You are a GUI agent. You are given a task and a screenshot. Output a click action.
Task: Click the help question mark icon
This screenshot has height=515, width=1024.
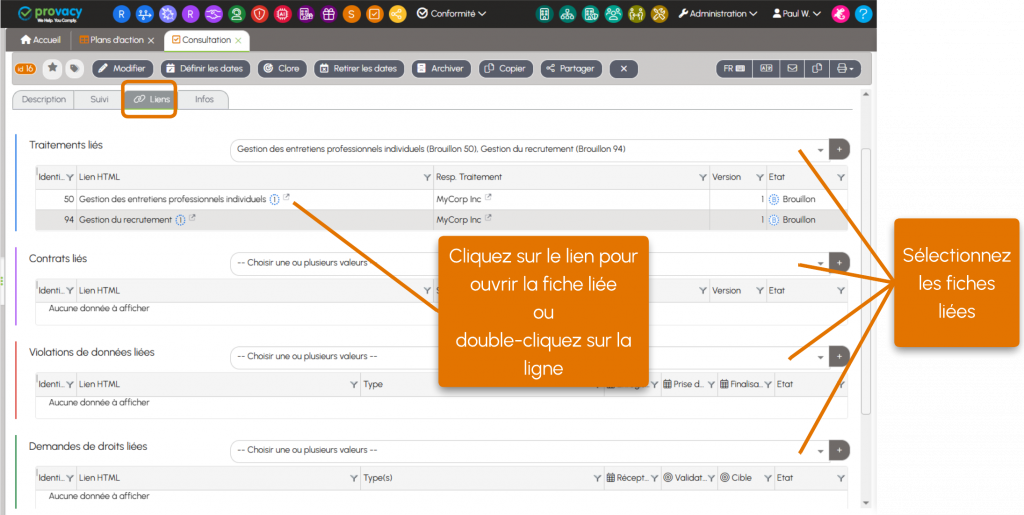point(863,14)
